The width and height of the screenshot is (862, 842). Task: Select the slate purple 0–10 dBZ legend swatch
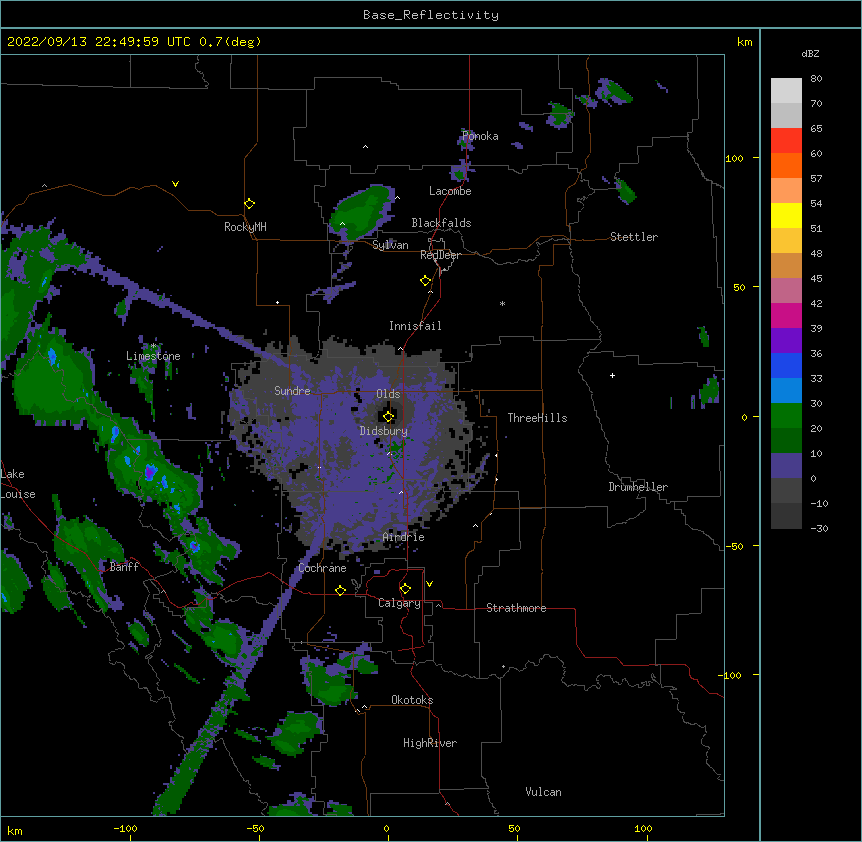coord(786,466)
